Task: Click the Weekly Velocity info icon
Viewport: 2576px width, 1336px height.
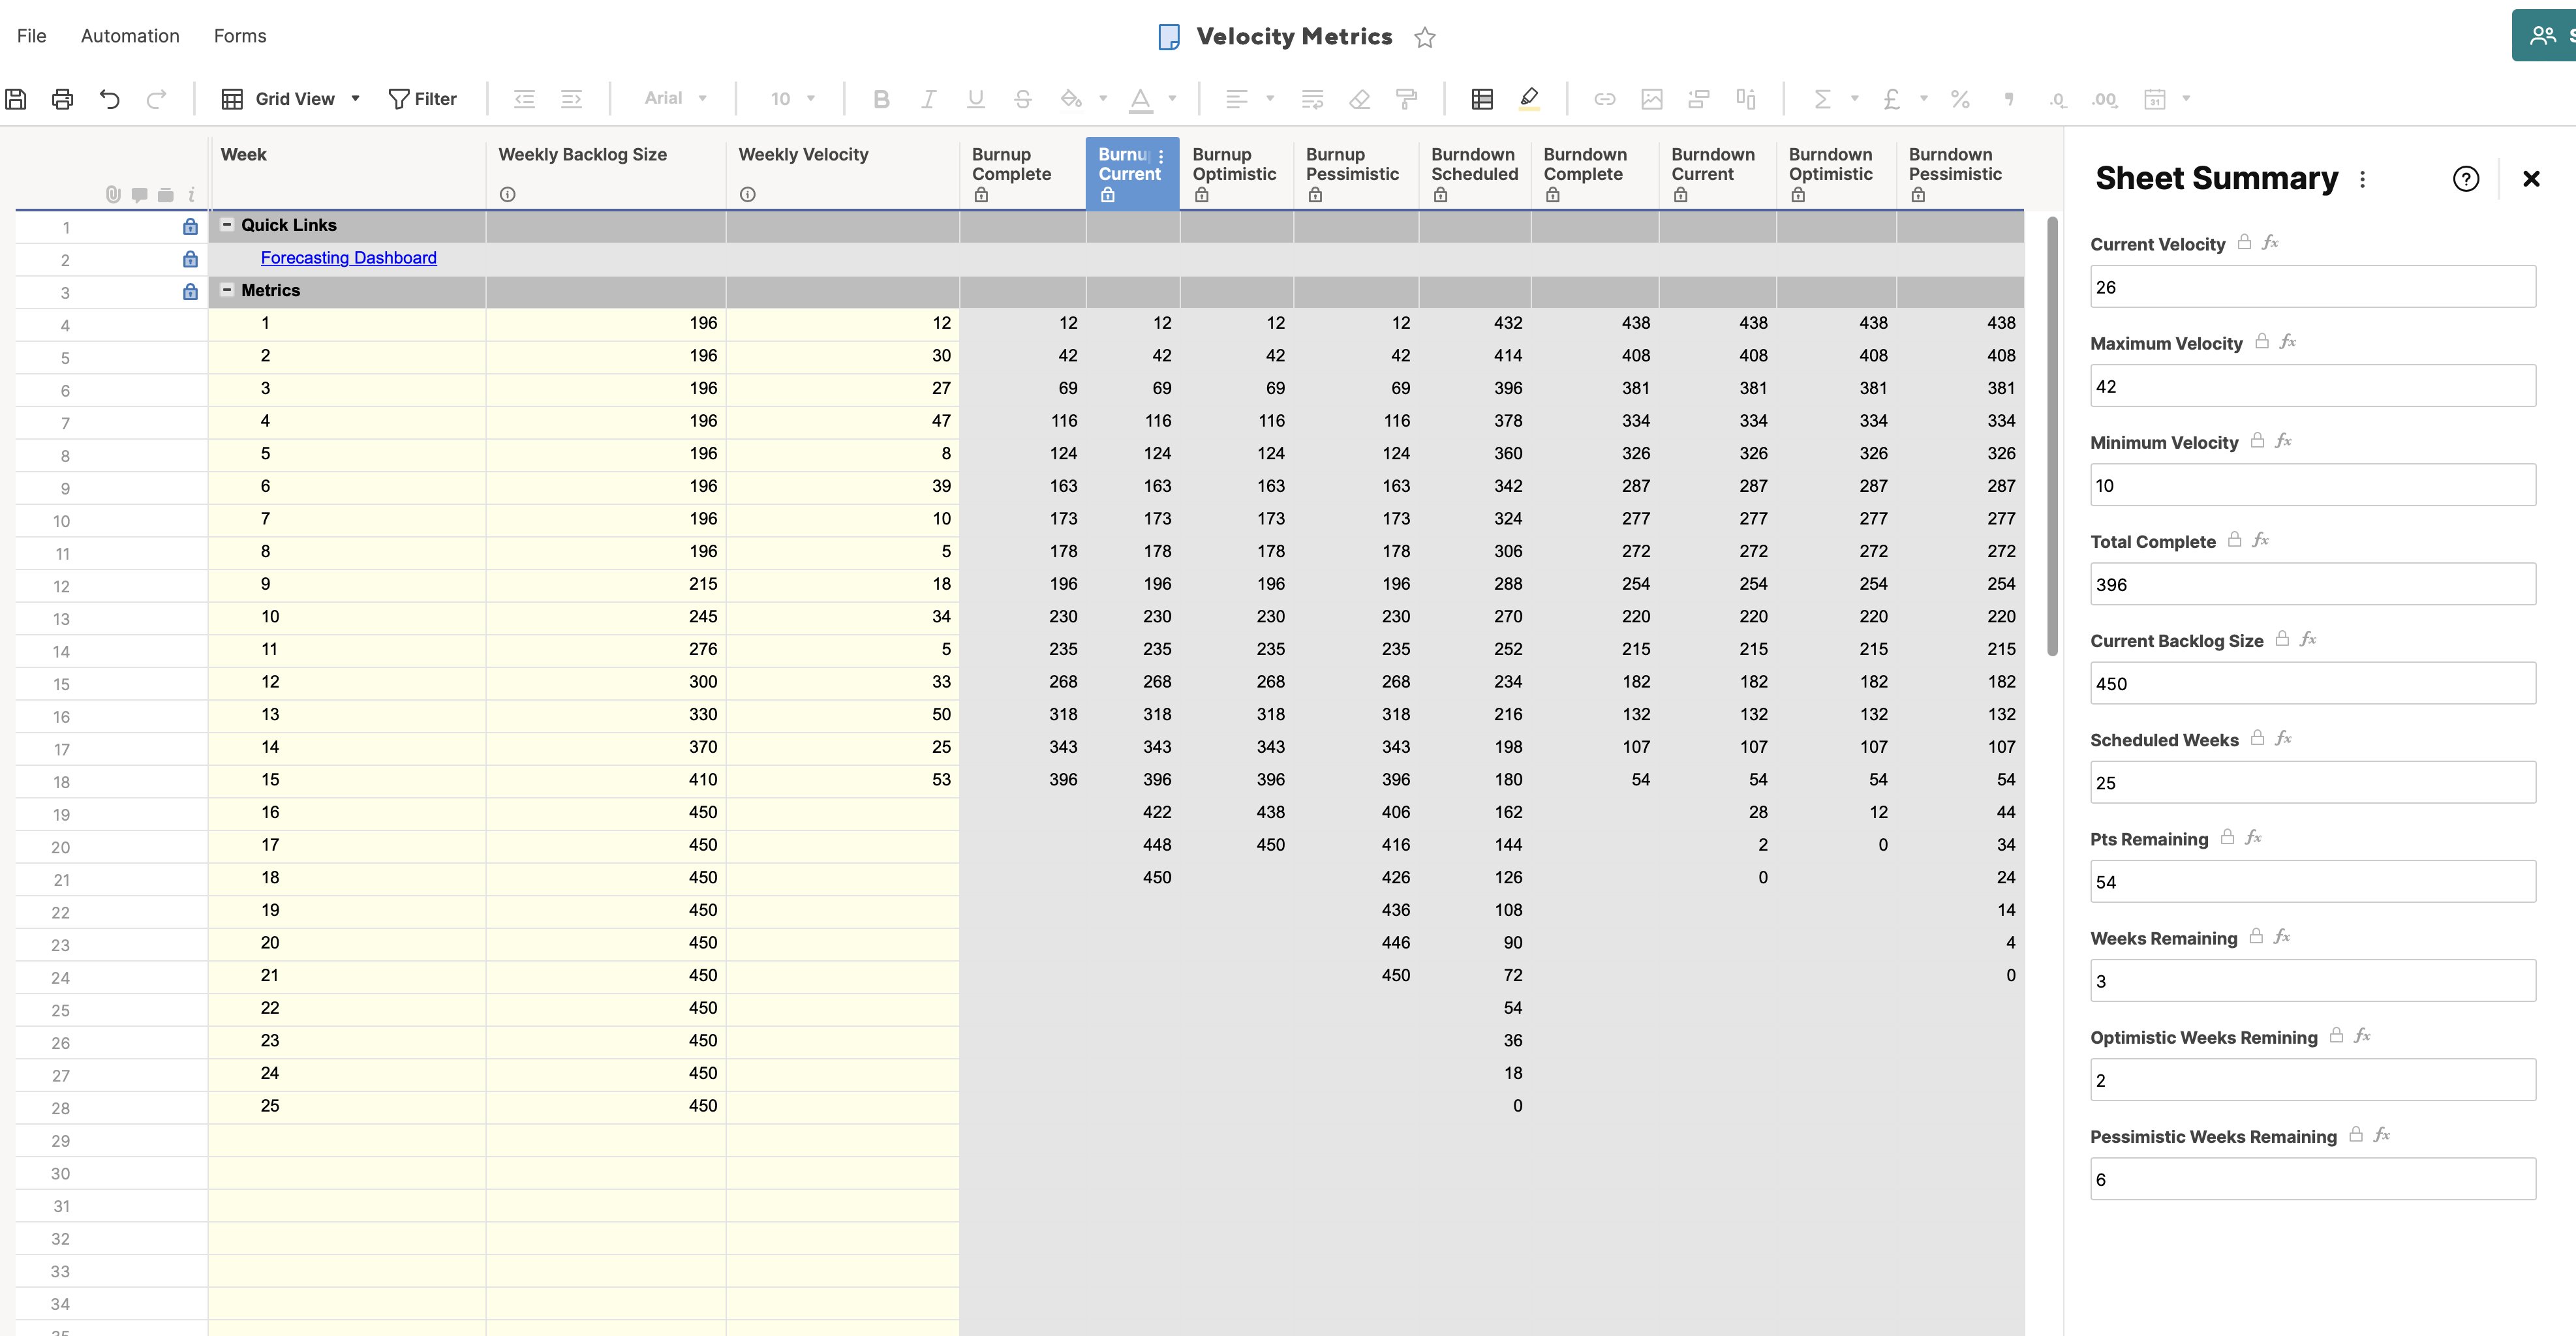Action: tap(748, 194)
